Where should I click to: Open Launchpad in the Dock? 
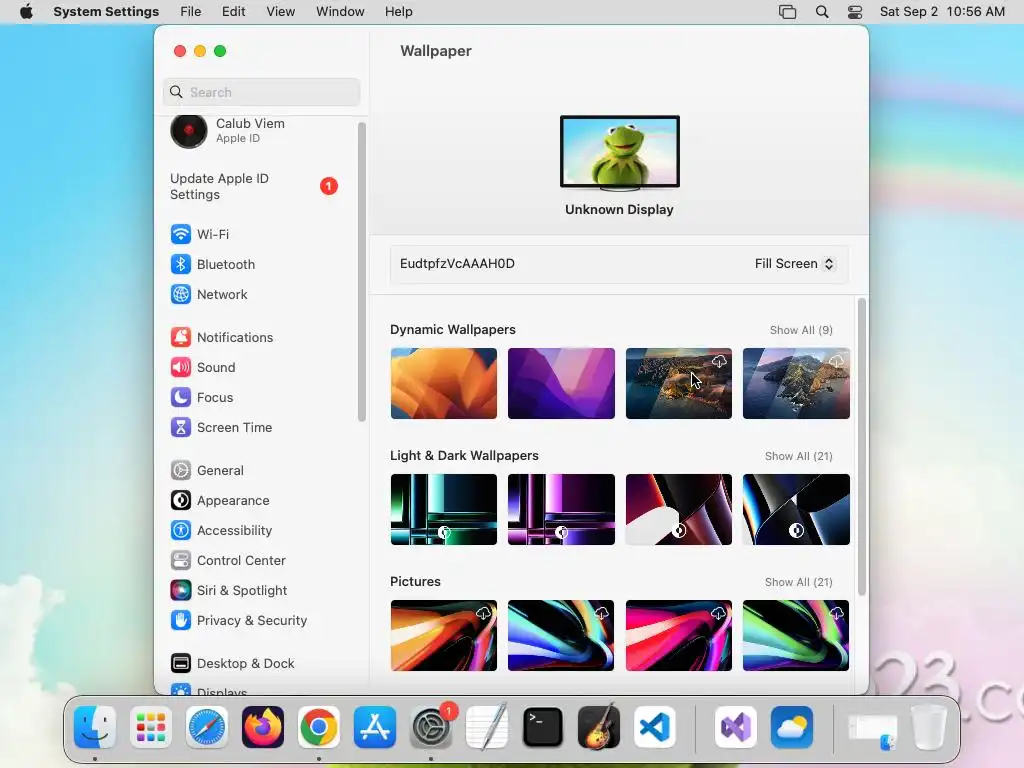[151, 726]
